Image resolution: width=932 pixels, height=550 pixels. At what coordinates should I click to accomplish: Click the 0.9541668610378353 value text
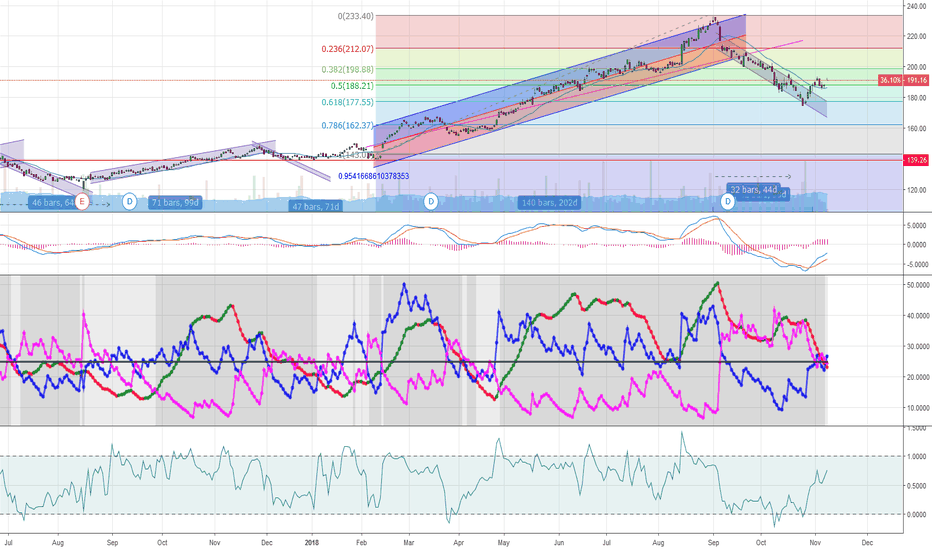coord(373,176)
